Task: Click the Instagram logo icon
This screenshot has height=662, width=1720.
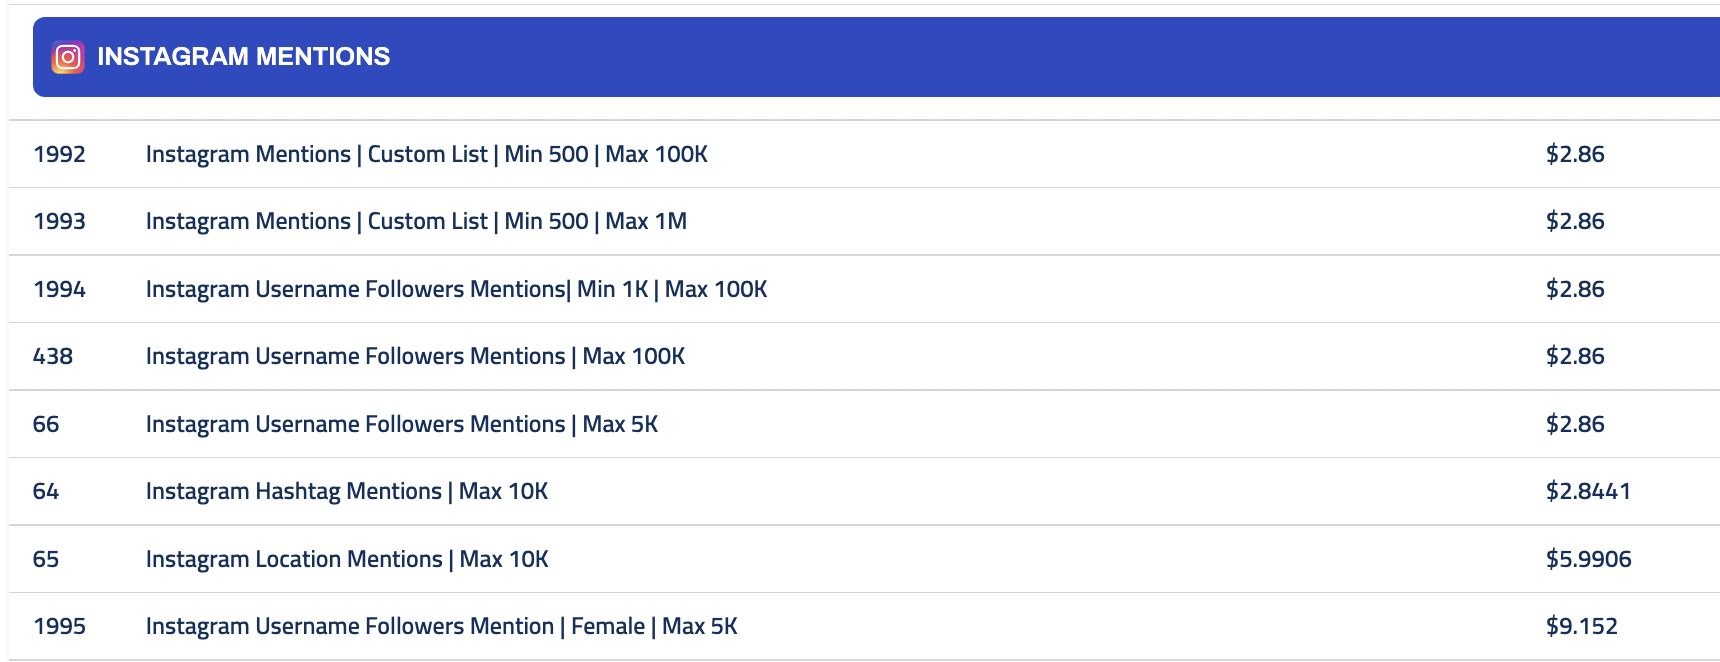Action: (68, 57)
